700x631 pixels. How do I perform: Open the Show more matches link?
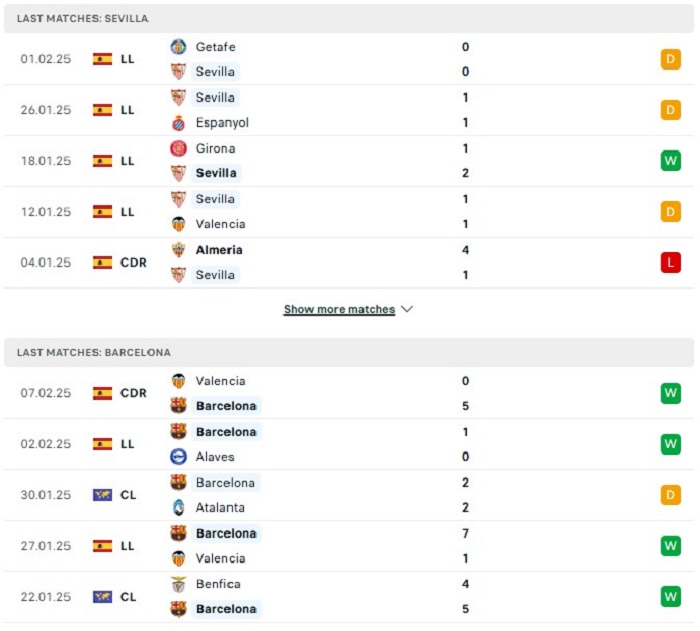point(339,309)
